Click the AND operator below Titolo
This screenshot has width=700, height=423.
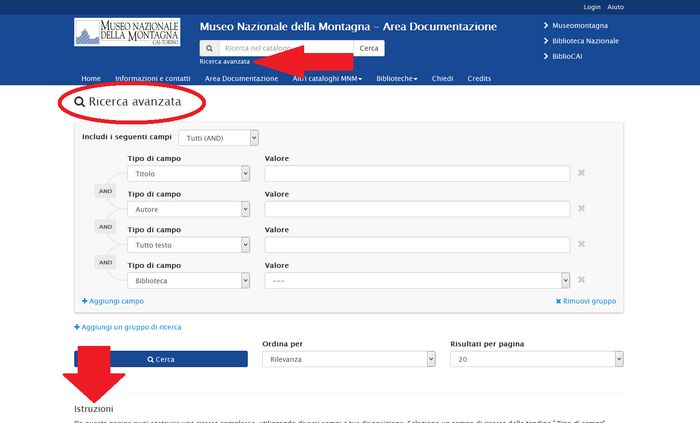pos(105,191)
